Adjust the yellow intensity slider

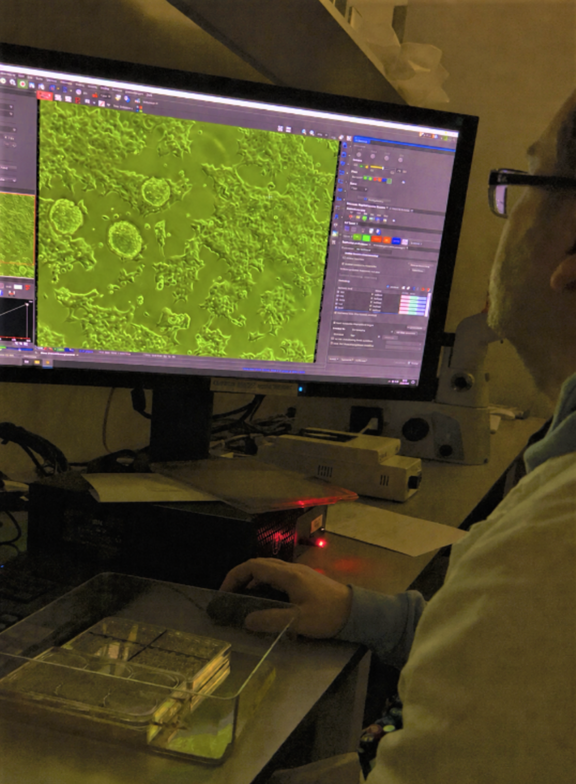click(378, 167)
